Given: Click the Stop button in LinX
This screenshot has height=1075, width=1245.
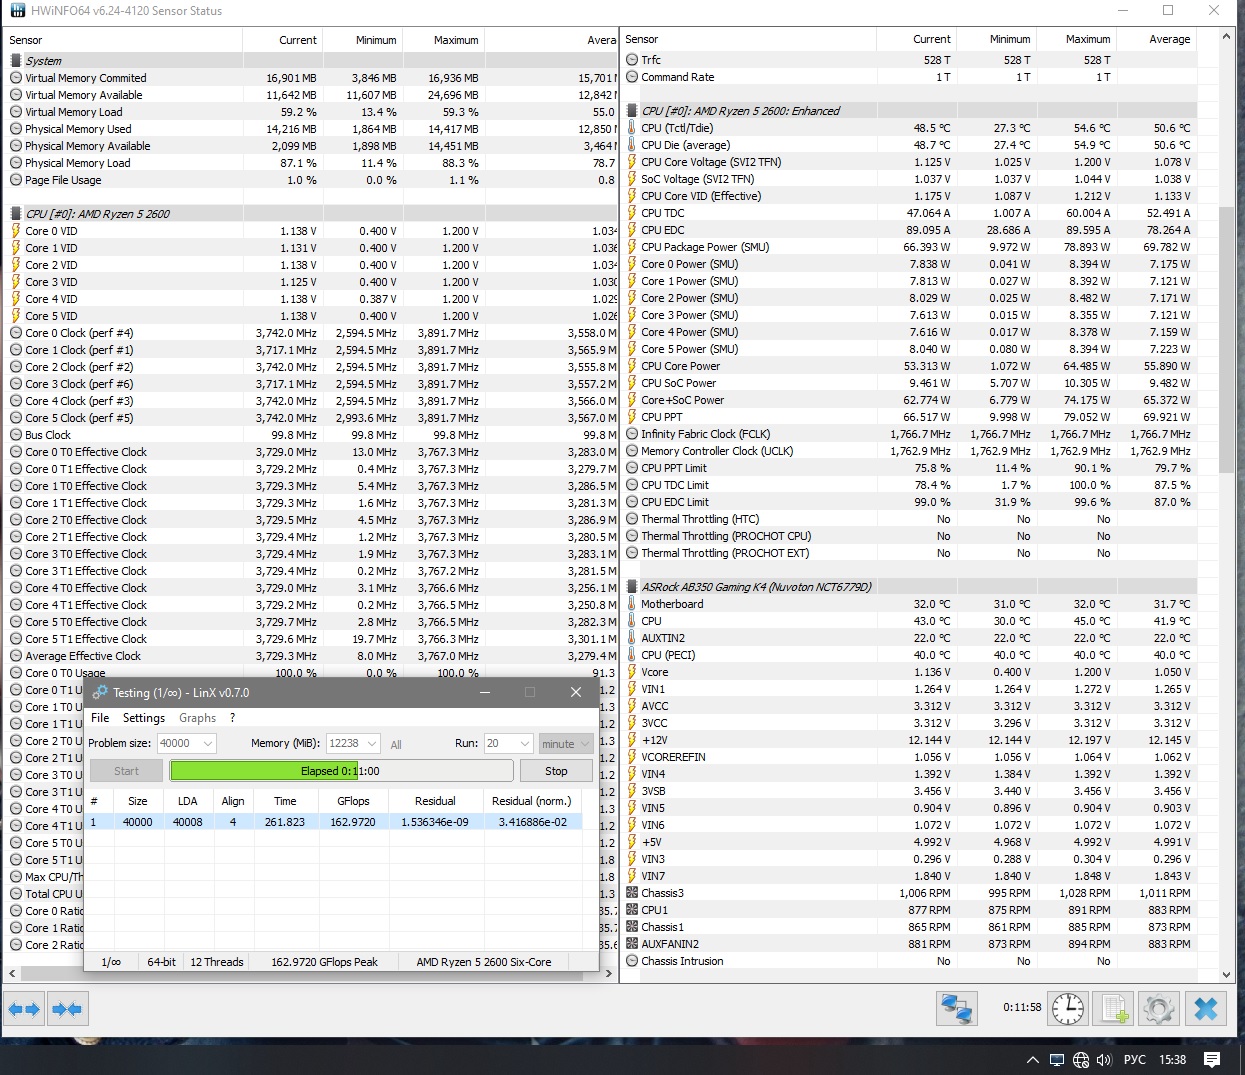Looking at the screenshot, I should point(556,771).
